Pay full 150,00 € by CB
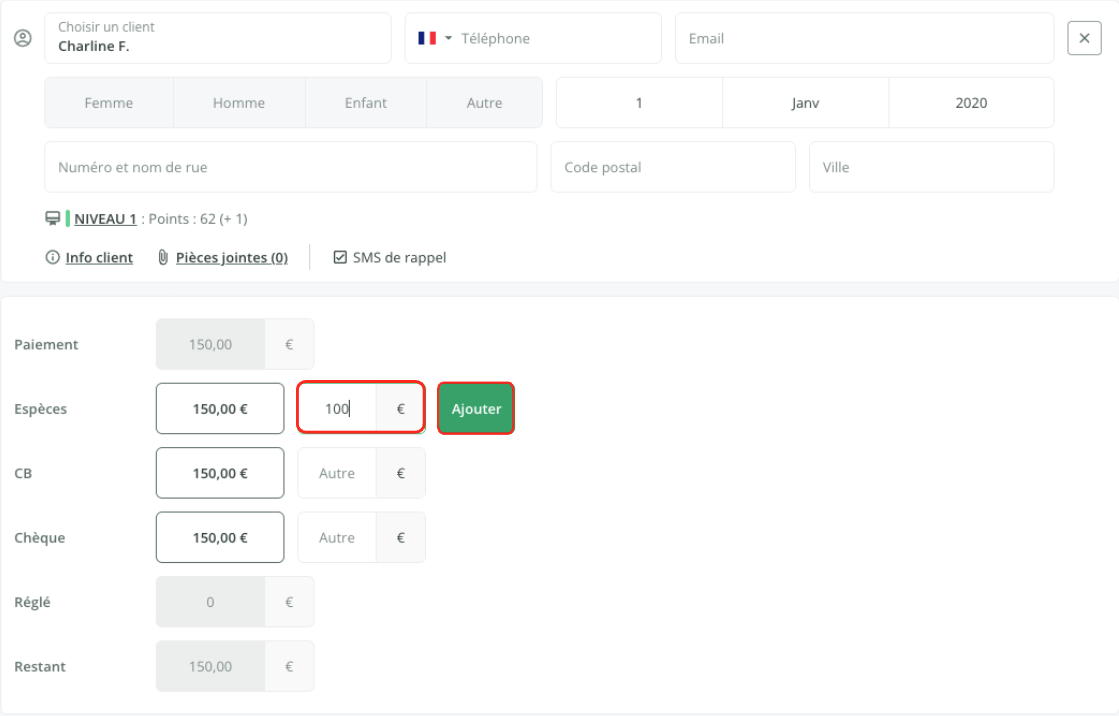The width and height of the screenshot is (1119, 716). [x=220, y=473]
